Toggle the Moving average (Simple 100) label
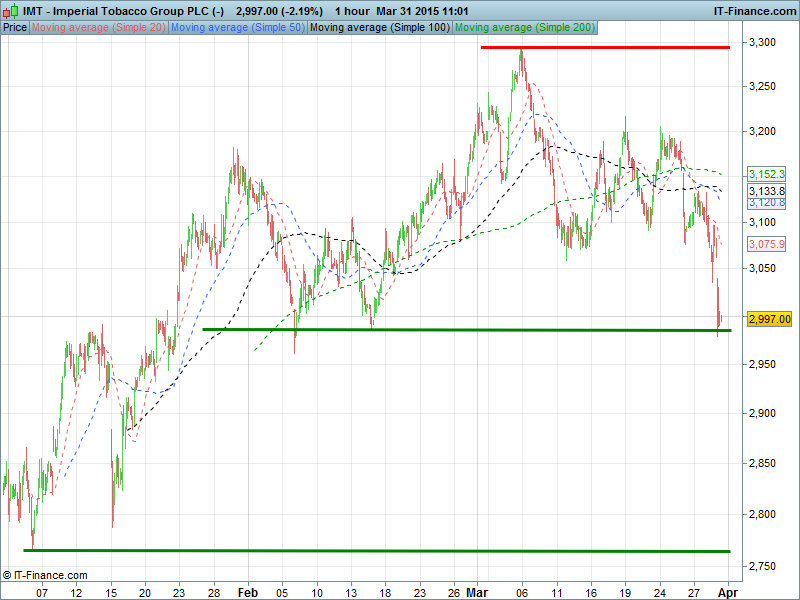The width and height of the screenshot is (800, 600). pos(379,27)
